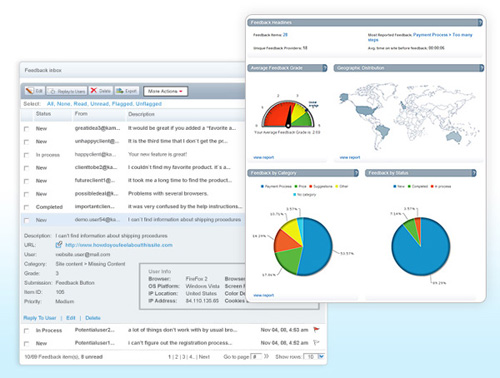Check the importantclien... row checkbox
This screenshot has height=378, width=500.
click(x=26, y=207)
